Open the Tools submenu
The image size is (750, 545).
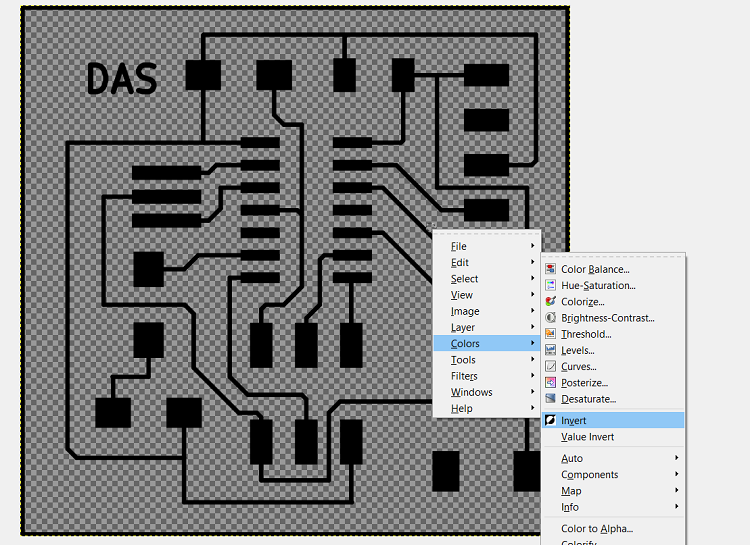[x=486, y=360]
